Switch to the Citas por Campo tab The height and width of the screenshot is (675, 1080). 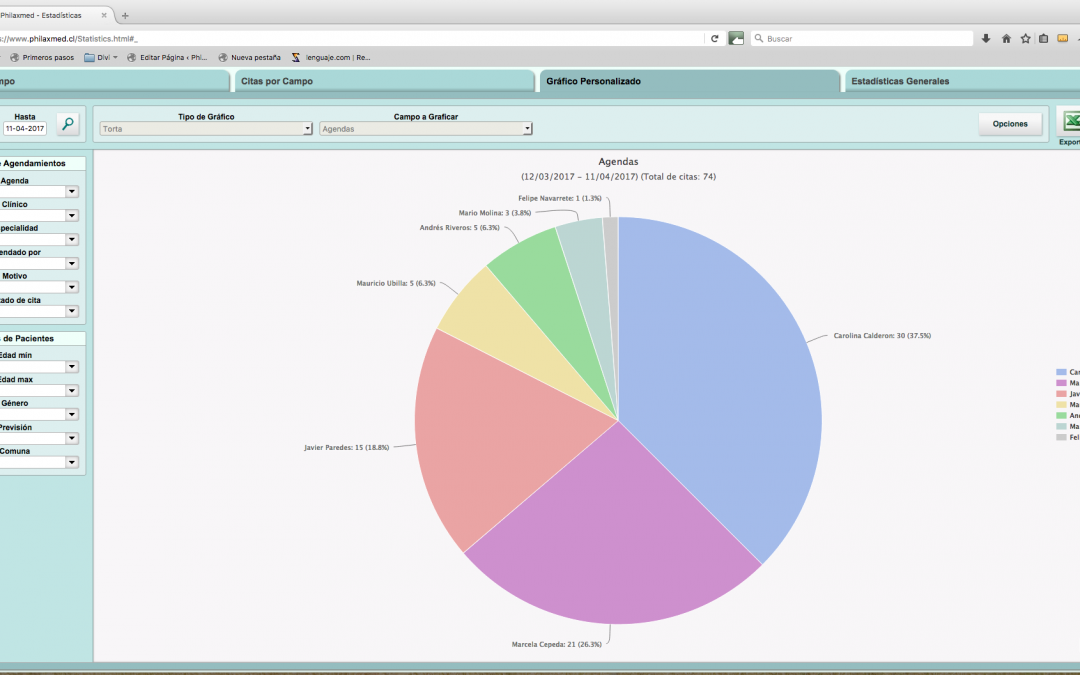coord(384,81)
